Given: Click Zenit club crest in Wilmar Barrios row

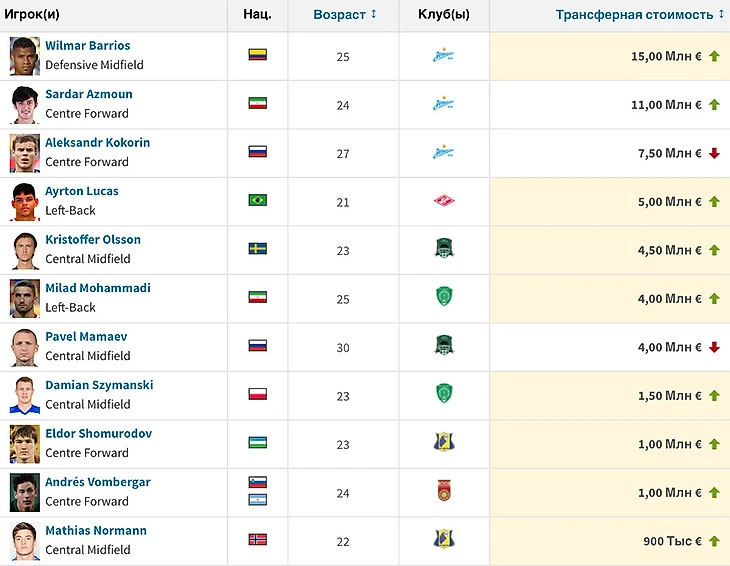Looking at the screenshot, I should (444, 56).
